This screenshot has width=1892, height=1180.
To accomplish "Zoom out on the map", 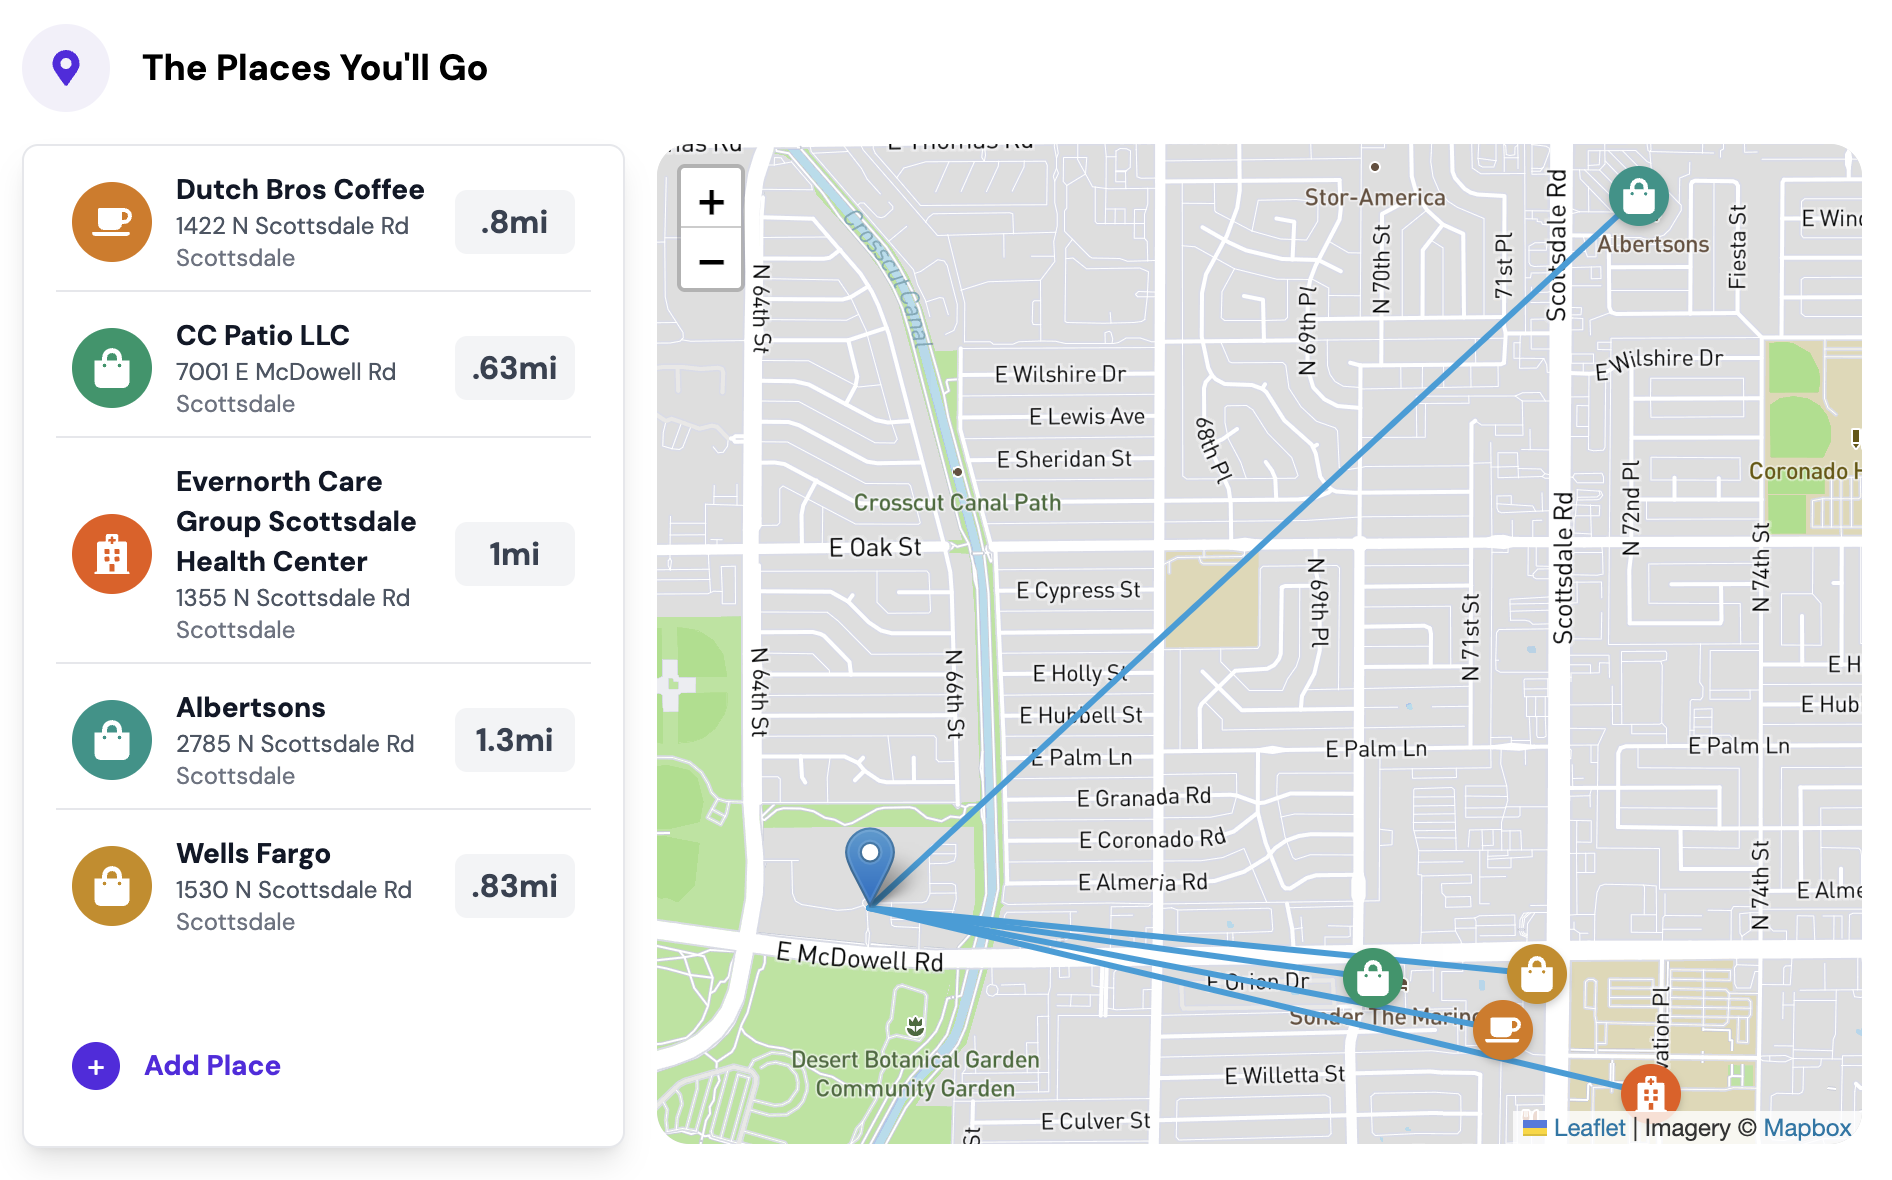I will [x=711, y=262].
